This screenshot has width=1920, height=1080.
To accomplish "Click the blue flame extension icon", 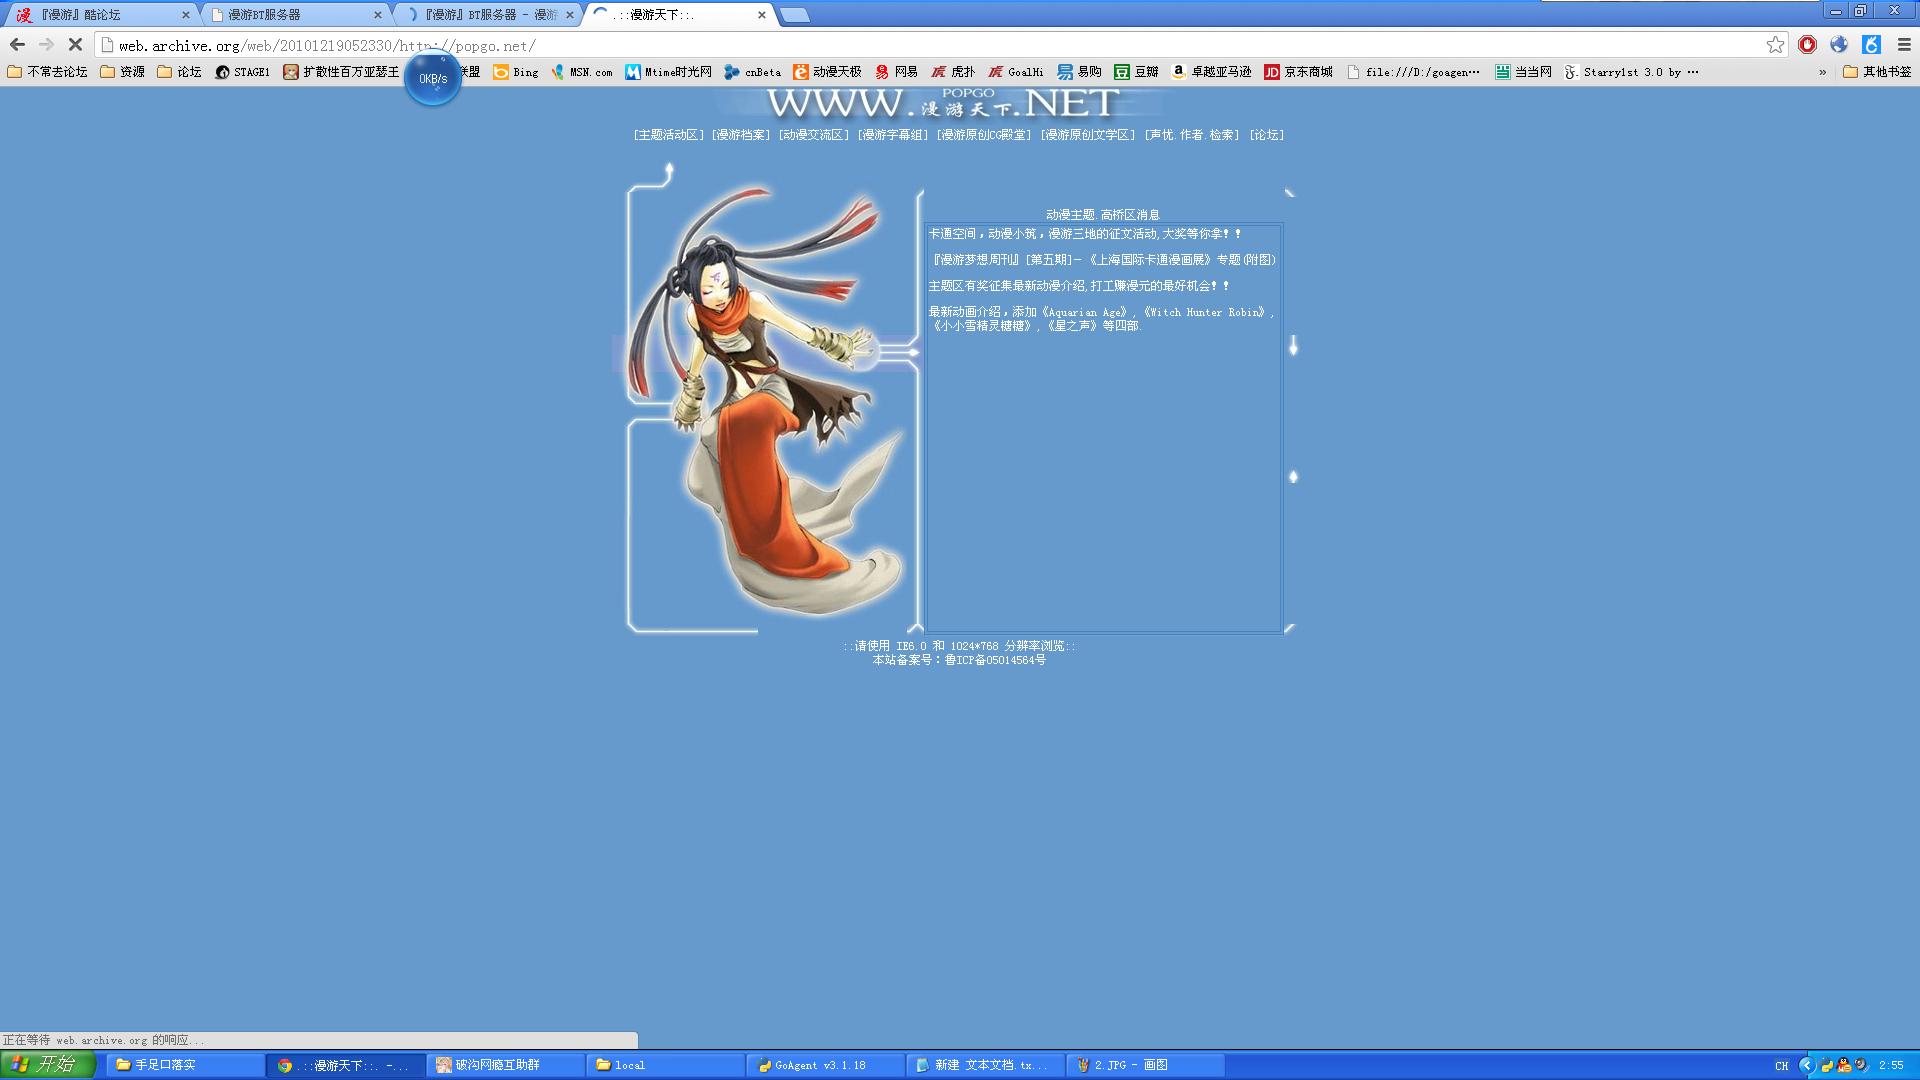I will coord(1871,45).
